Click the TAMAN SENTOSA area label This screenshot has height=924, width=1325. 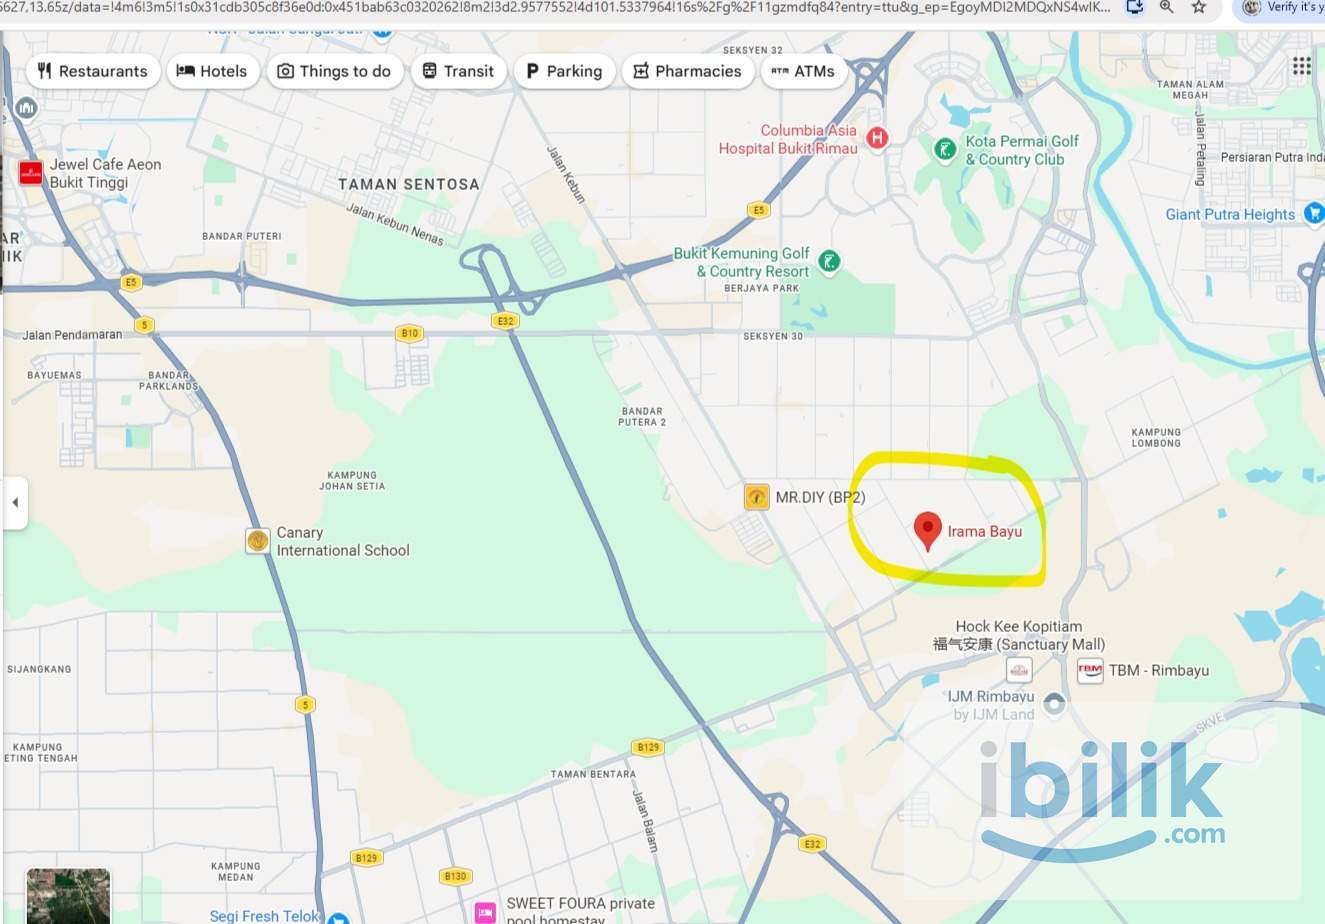tap(409, 184)
